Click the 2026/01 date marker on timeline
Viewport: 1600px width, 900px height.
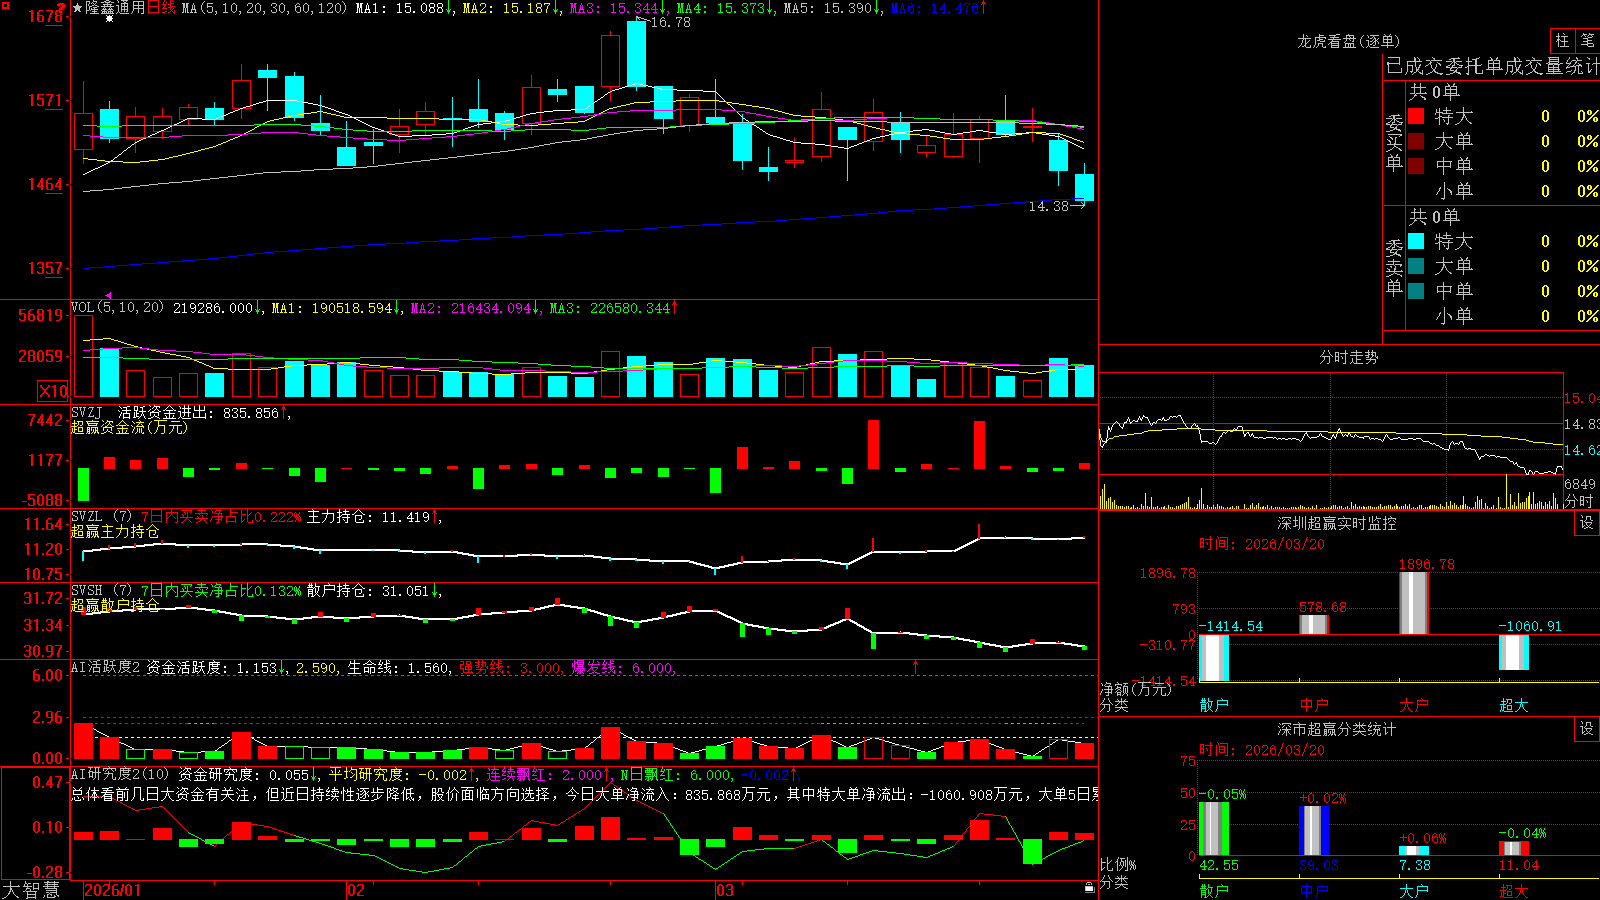click(x=113, y=890)
